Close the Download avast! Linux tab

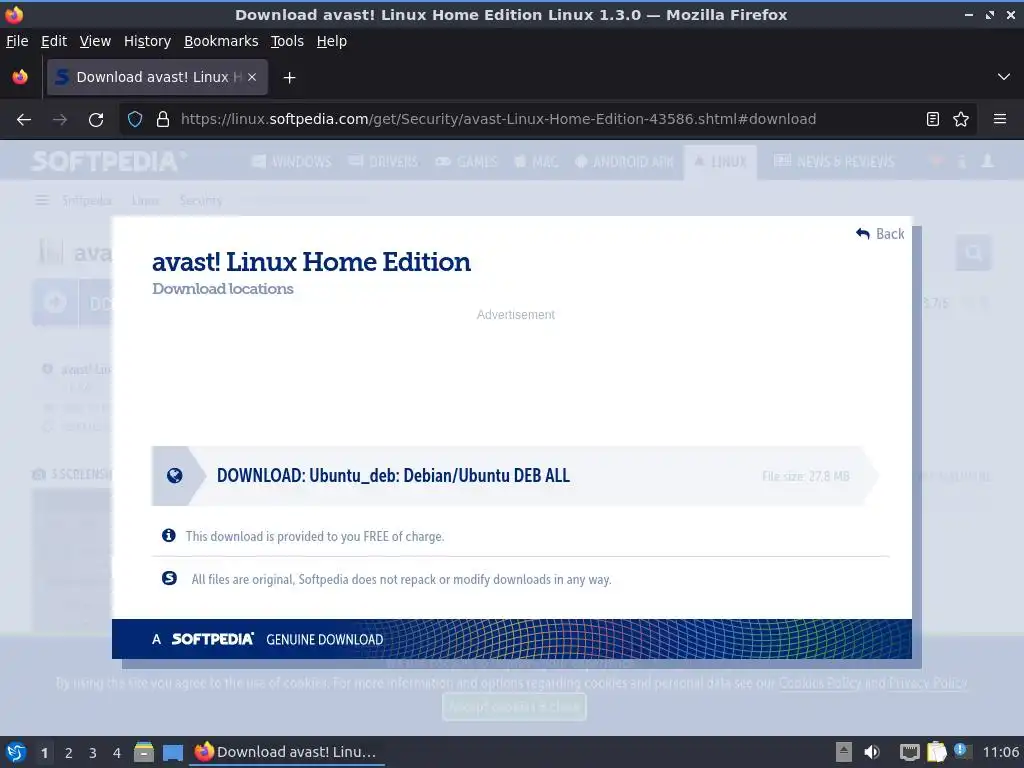252,77
